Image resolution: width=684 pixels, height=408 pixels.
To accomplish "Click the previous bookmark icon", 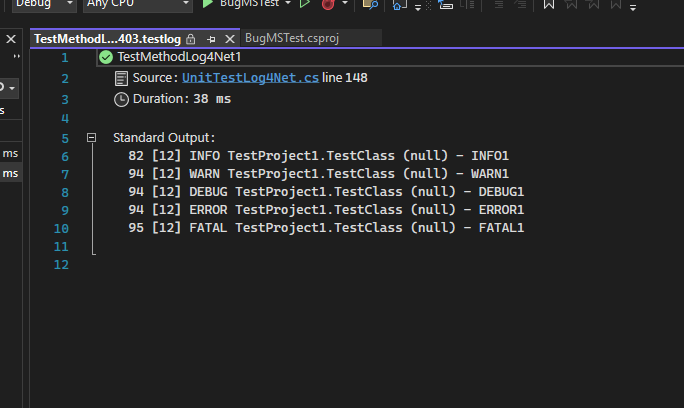I will click(571, 4).
